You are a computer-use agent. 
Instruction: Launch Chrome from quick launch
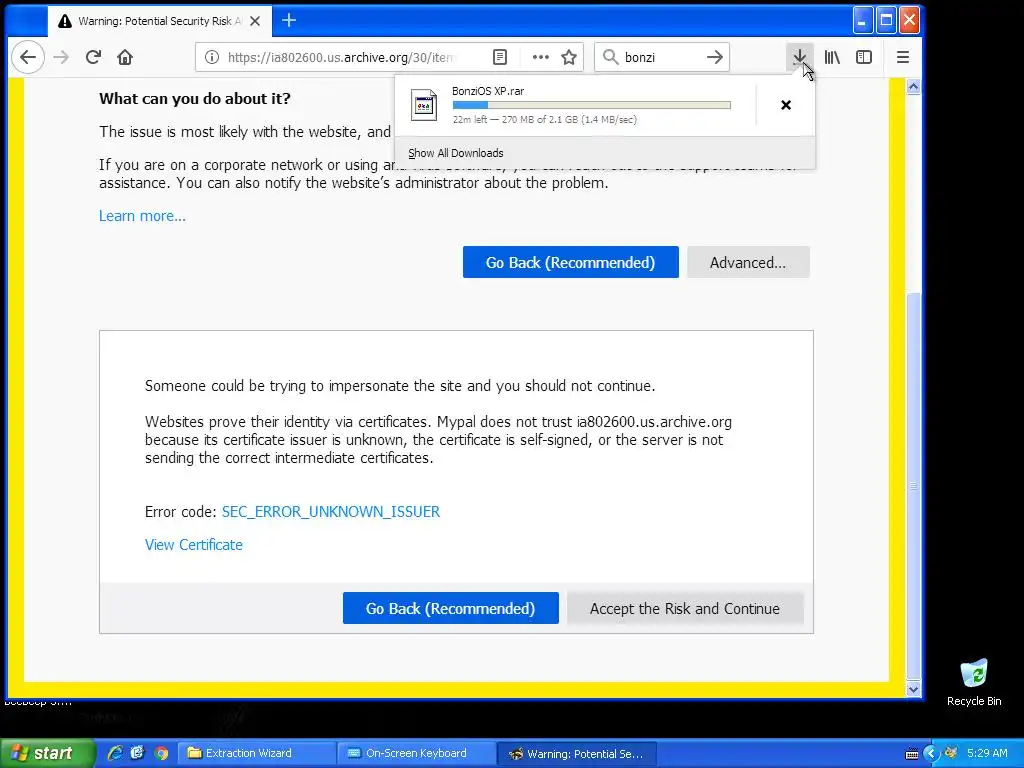coord(161,753)
